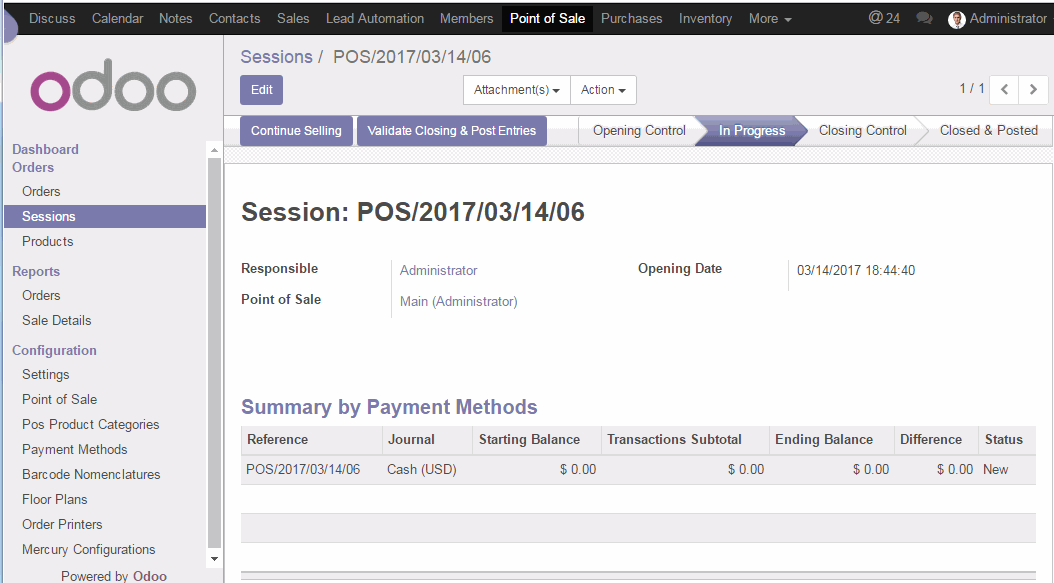The image size is (1054, 583).
Task: Open the chat conversations icon
Action: click(924, 19)
